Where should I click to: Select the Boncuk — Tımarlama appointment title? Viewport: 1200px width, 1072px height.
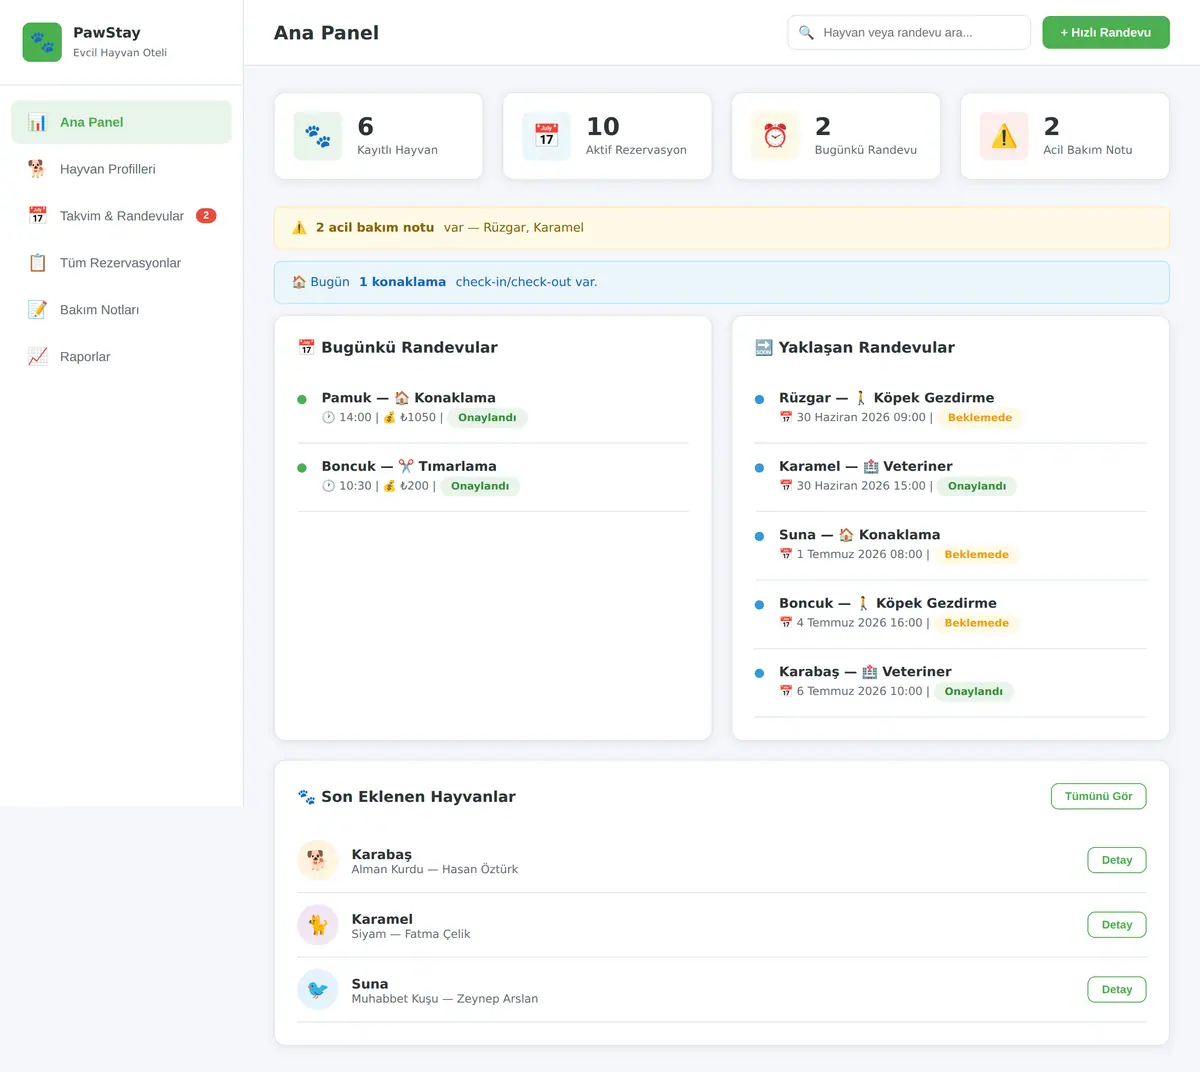point(409,466)
